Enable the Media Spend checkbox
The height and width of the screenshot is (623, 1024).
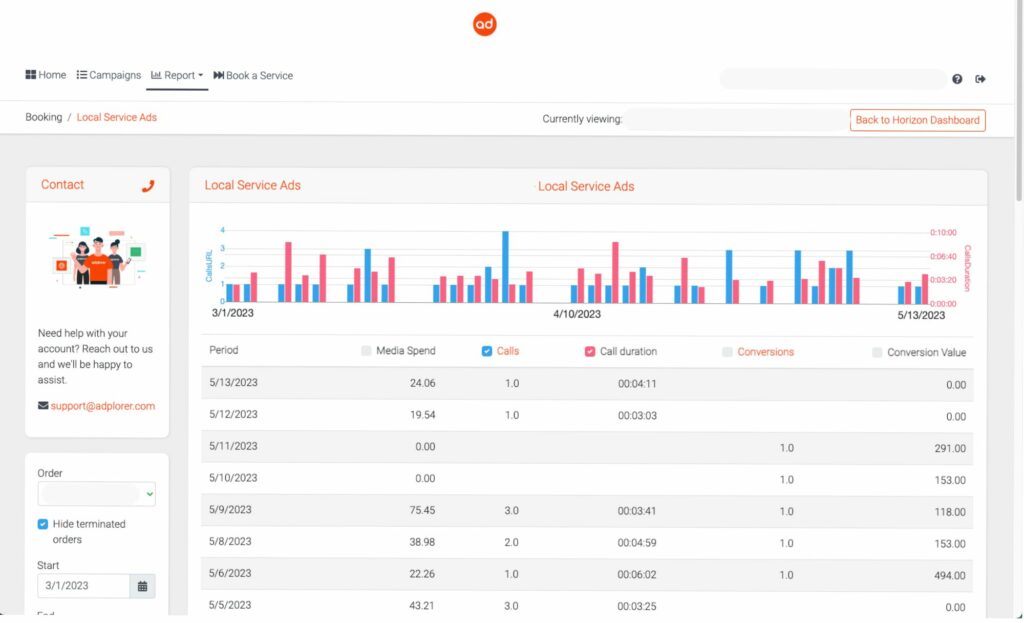[366, 351]
